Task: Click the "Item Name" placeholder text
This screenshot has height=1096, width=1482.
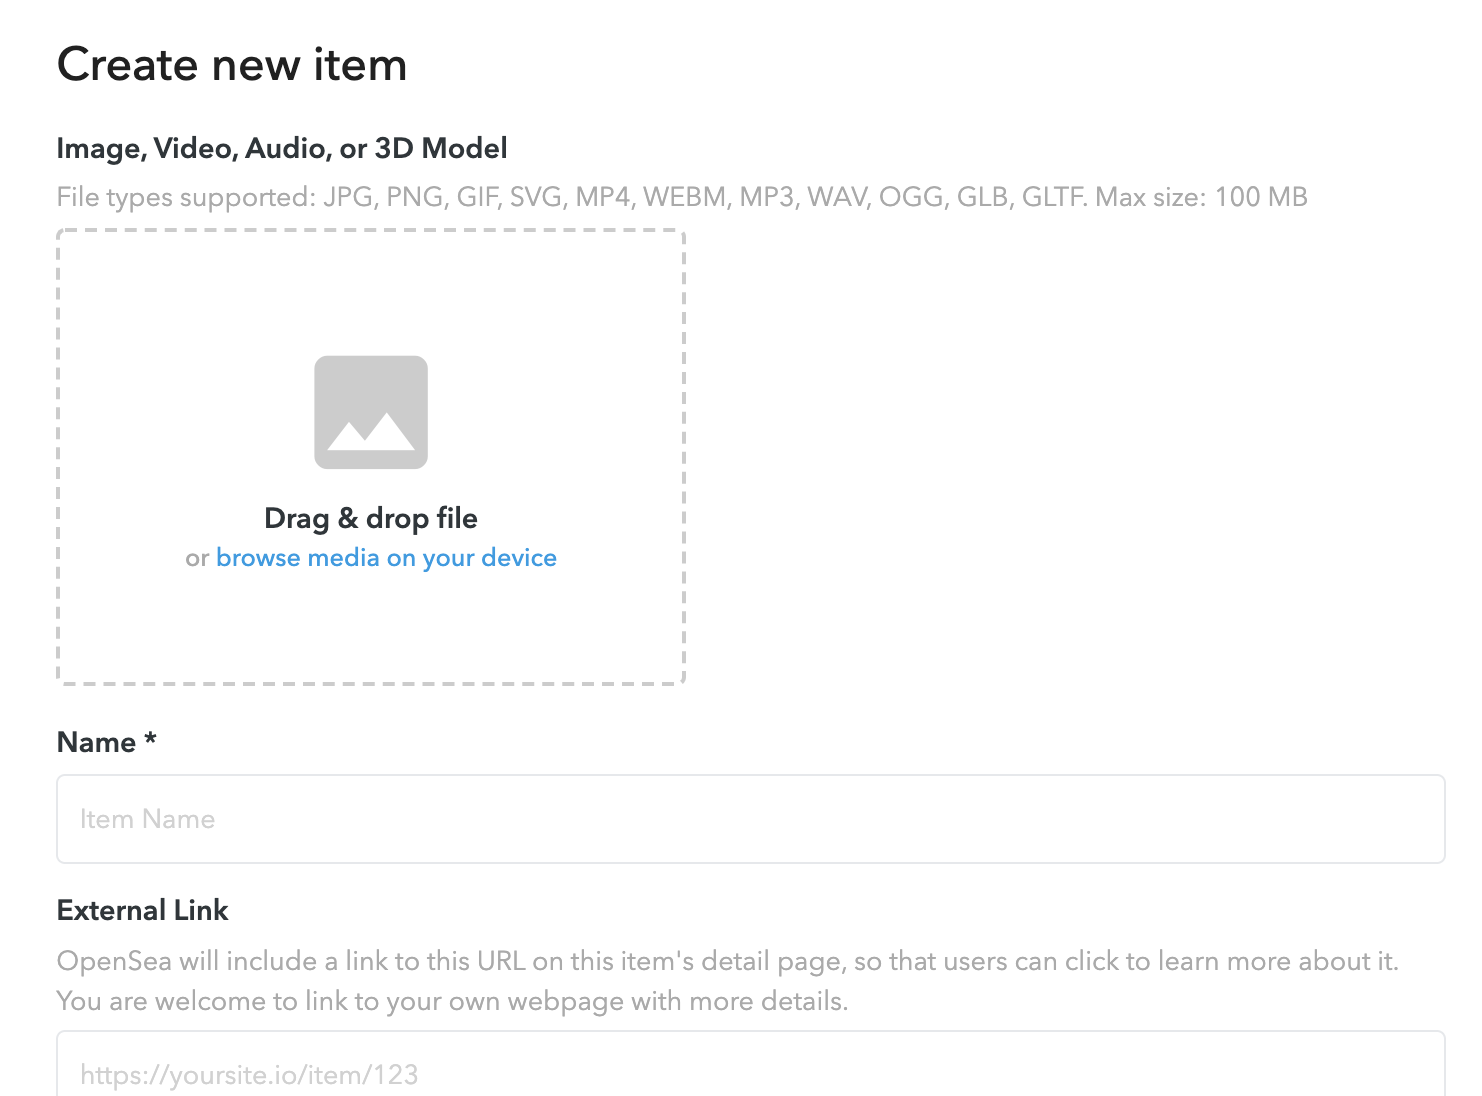Action: point(148,819)
